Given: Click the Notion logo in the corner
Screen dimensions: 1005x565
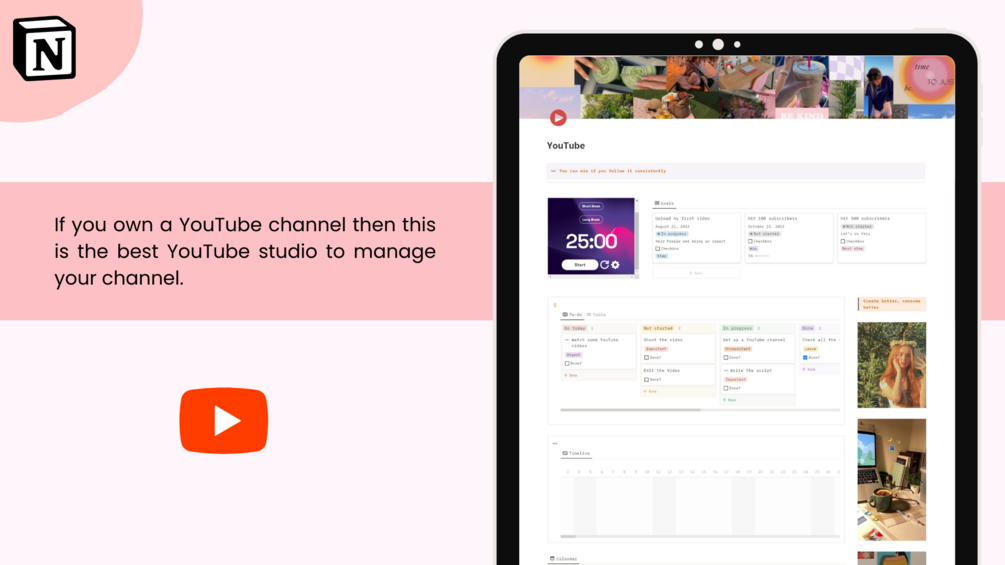Looking at the screenshot, I should point(44,49).
